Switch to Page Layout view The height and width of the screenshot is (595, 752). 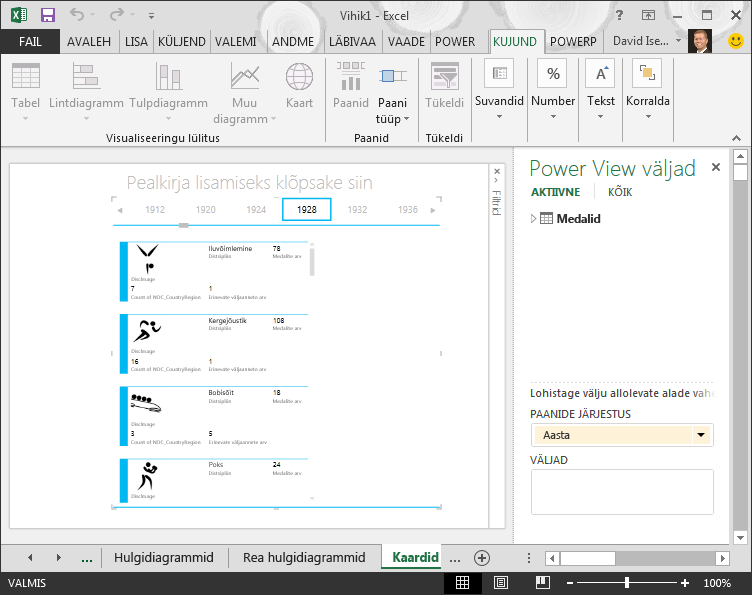click(501, 583)
